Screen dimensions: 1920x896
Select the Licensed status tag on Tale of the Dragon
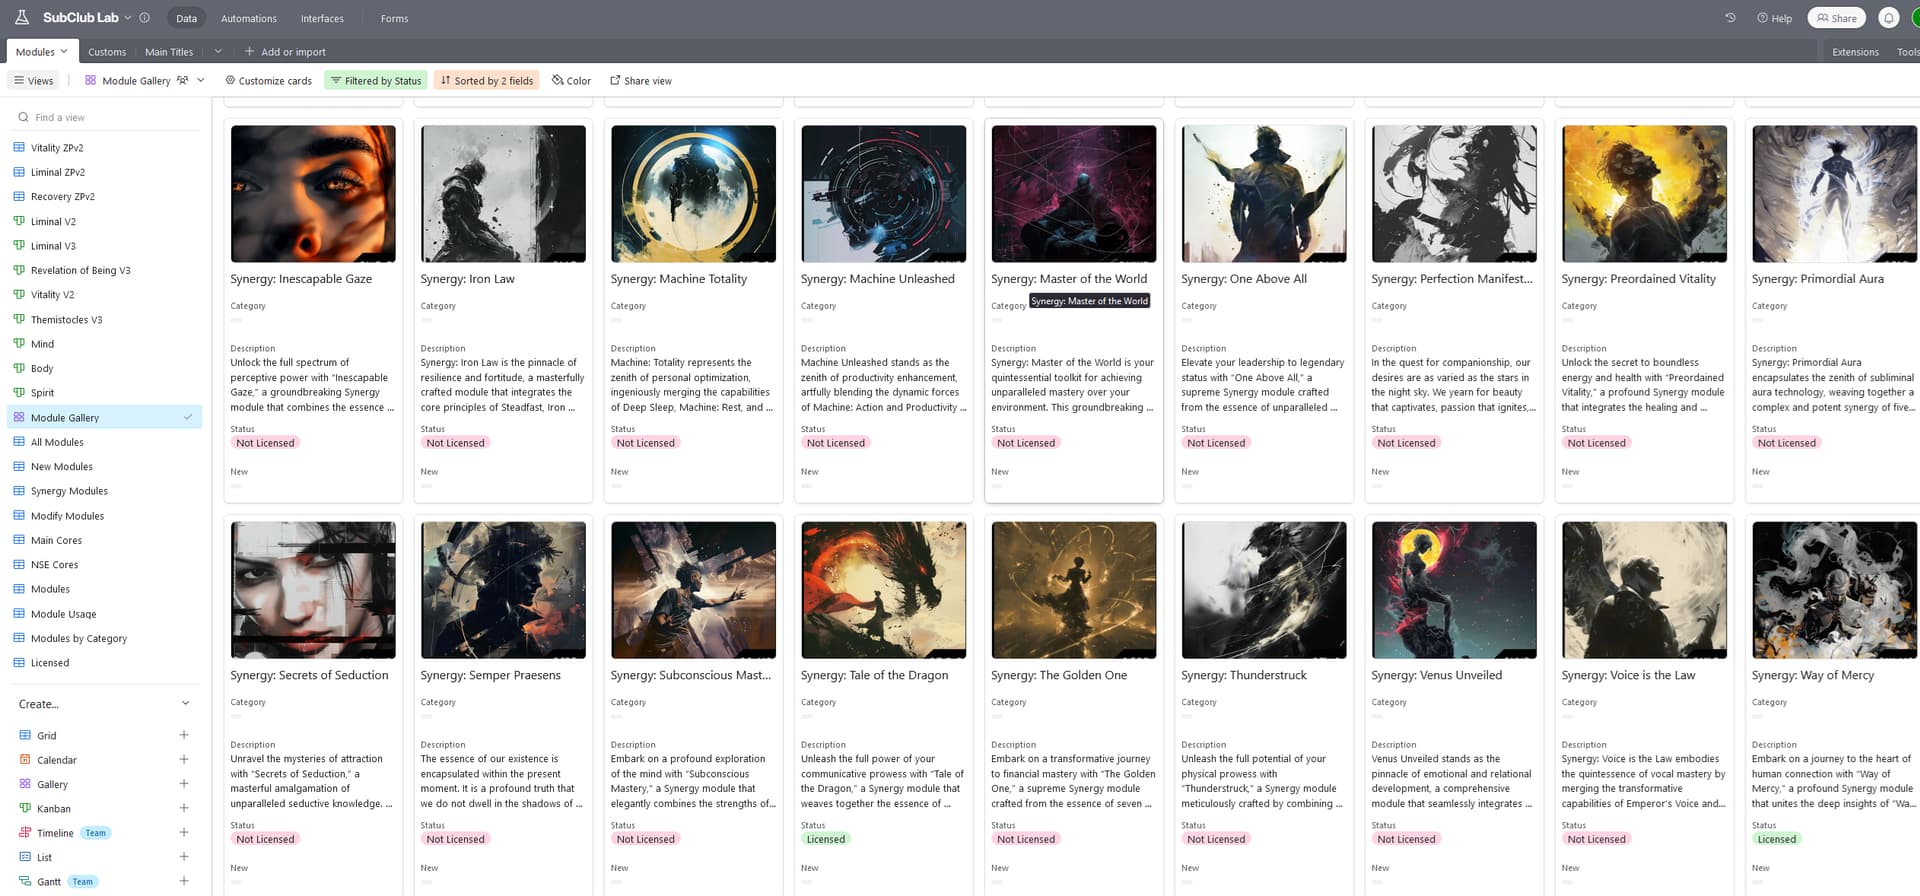coord(826,839)
